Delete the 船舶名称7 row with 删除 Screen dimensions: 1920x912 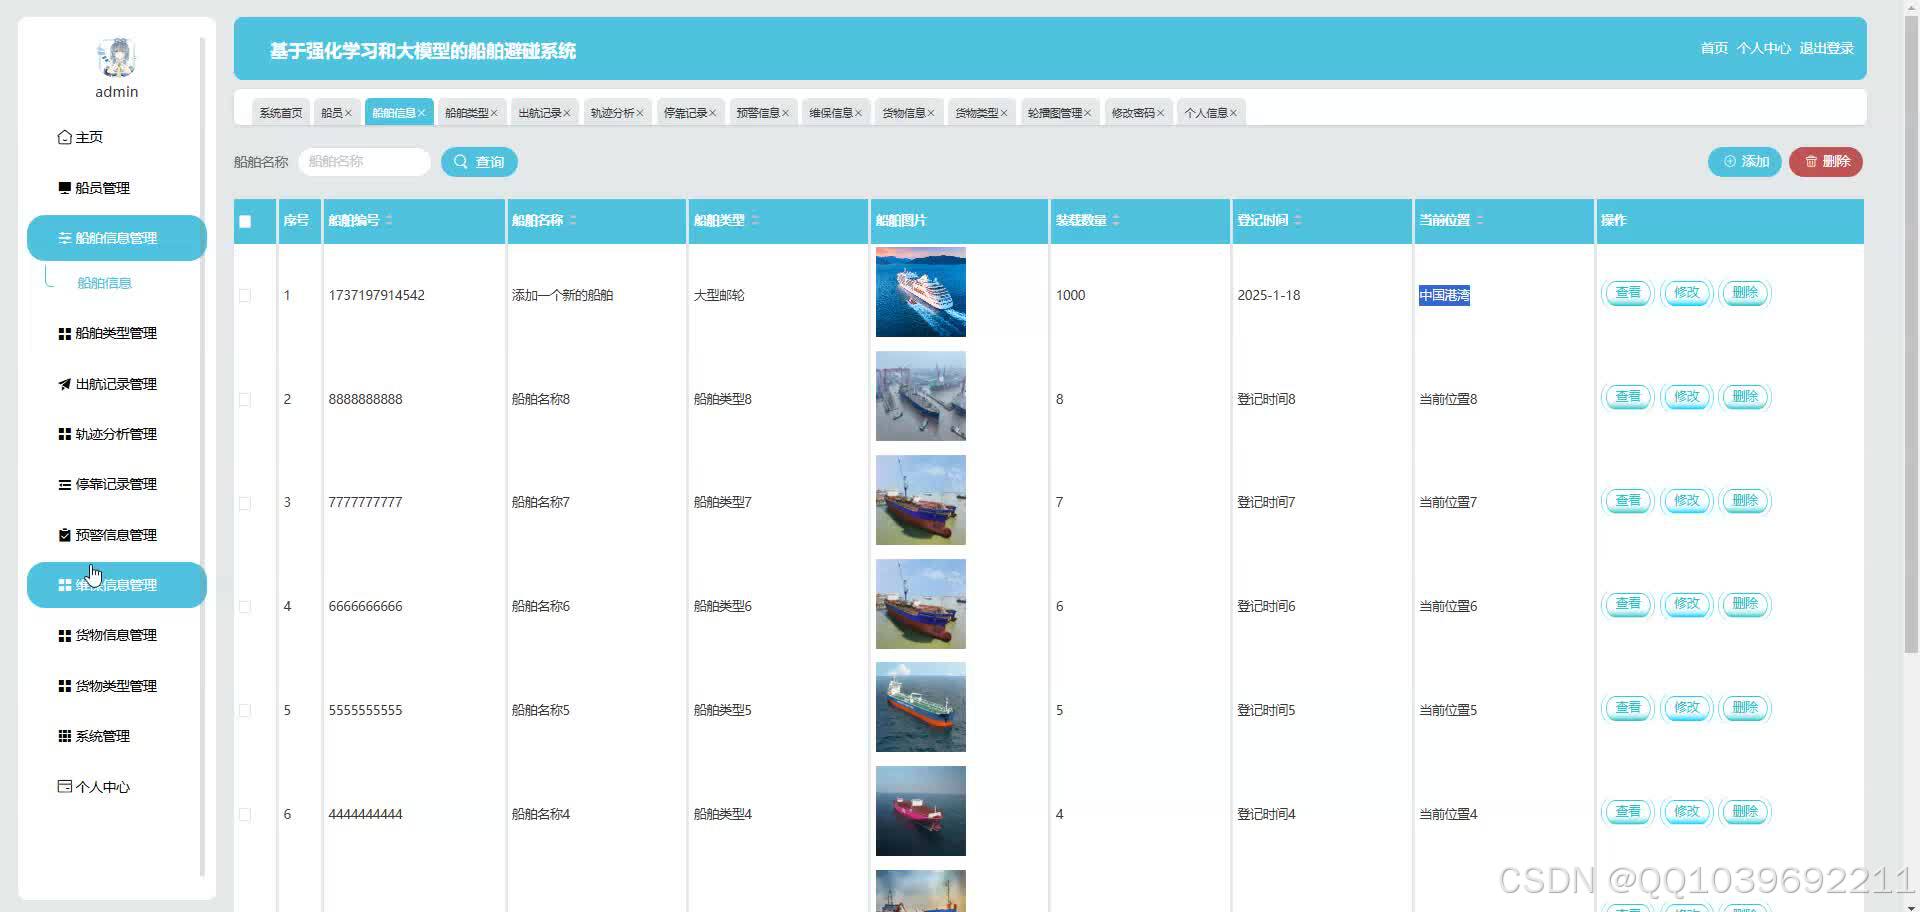(1745, 501)
